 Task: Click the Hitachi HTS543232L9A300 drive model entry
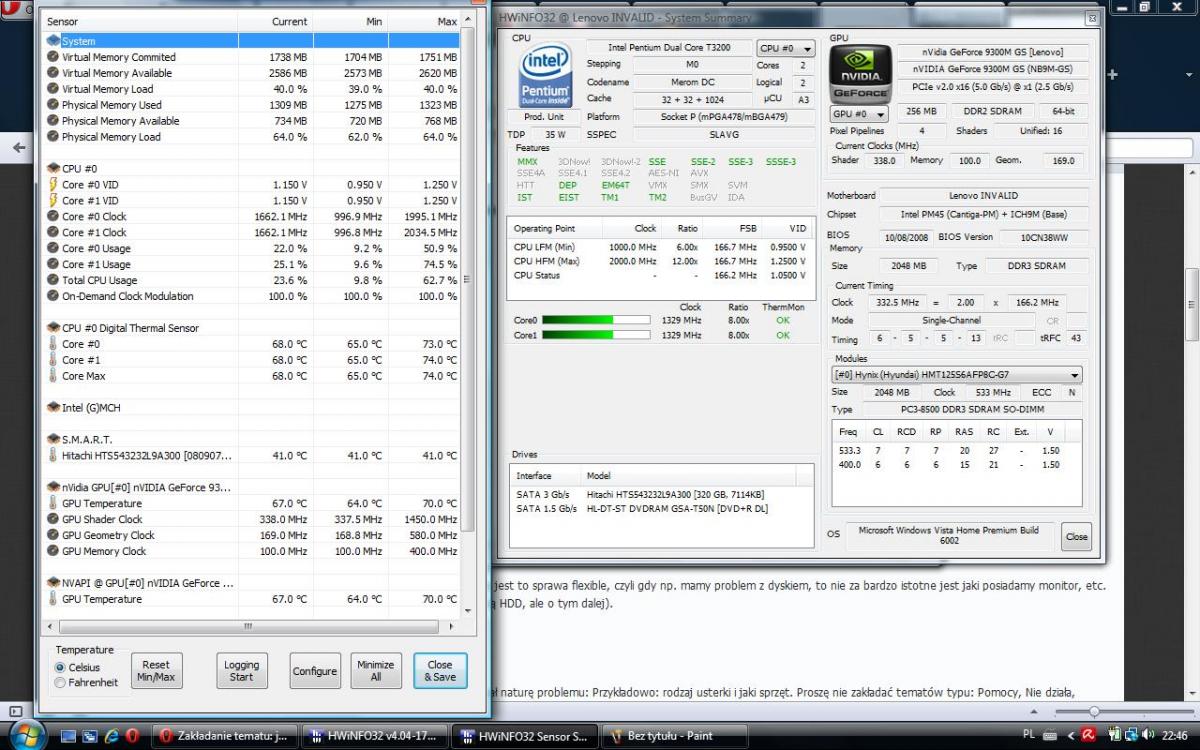675,494
